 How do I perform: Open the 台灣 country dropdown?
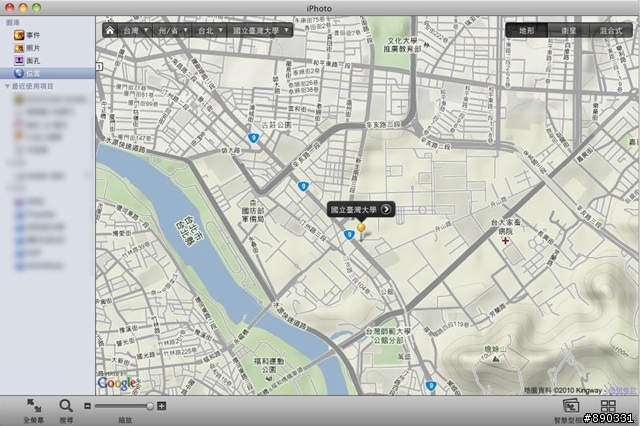[x=136, y=30]
